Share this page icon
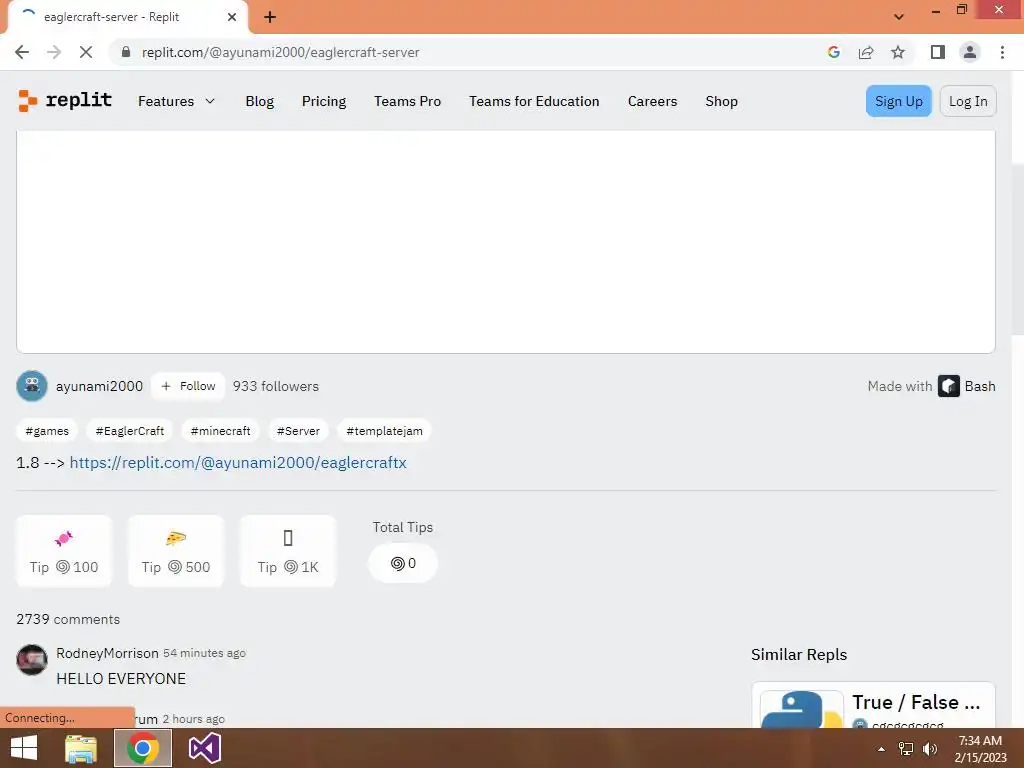 click(866, 52)
